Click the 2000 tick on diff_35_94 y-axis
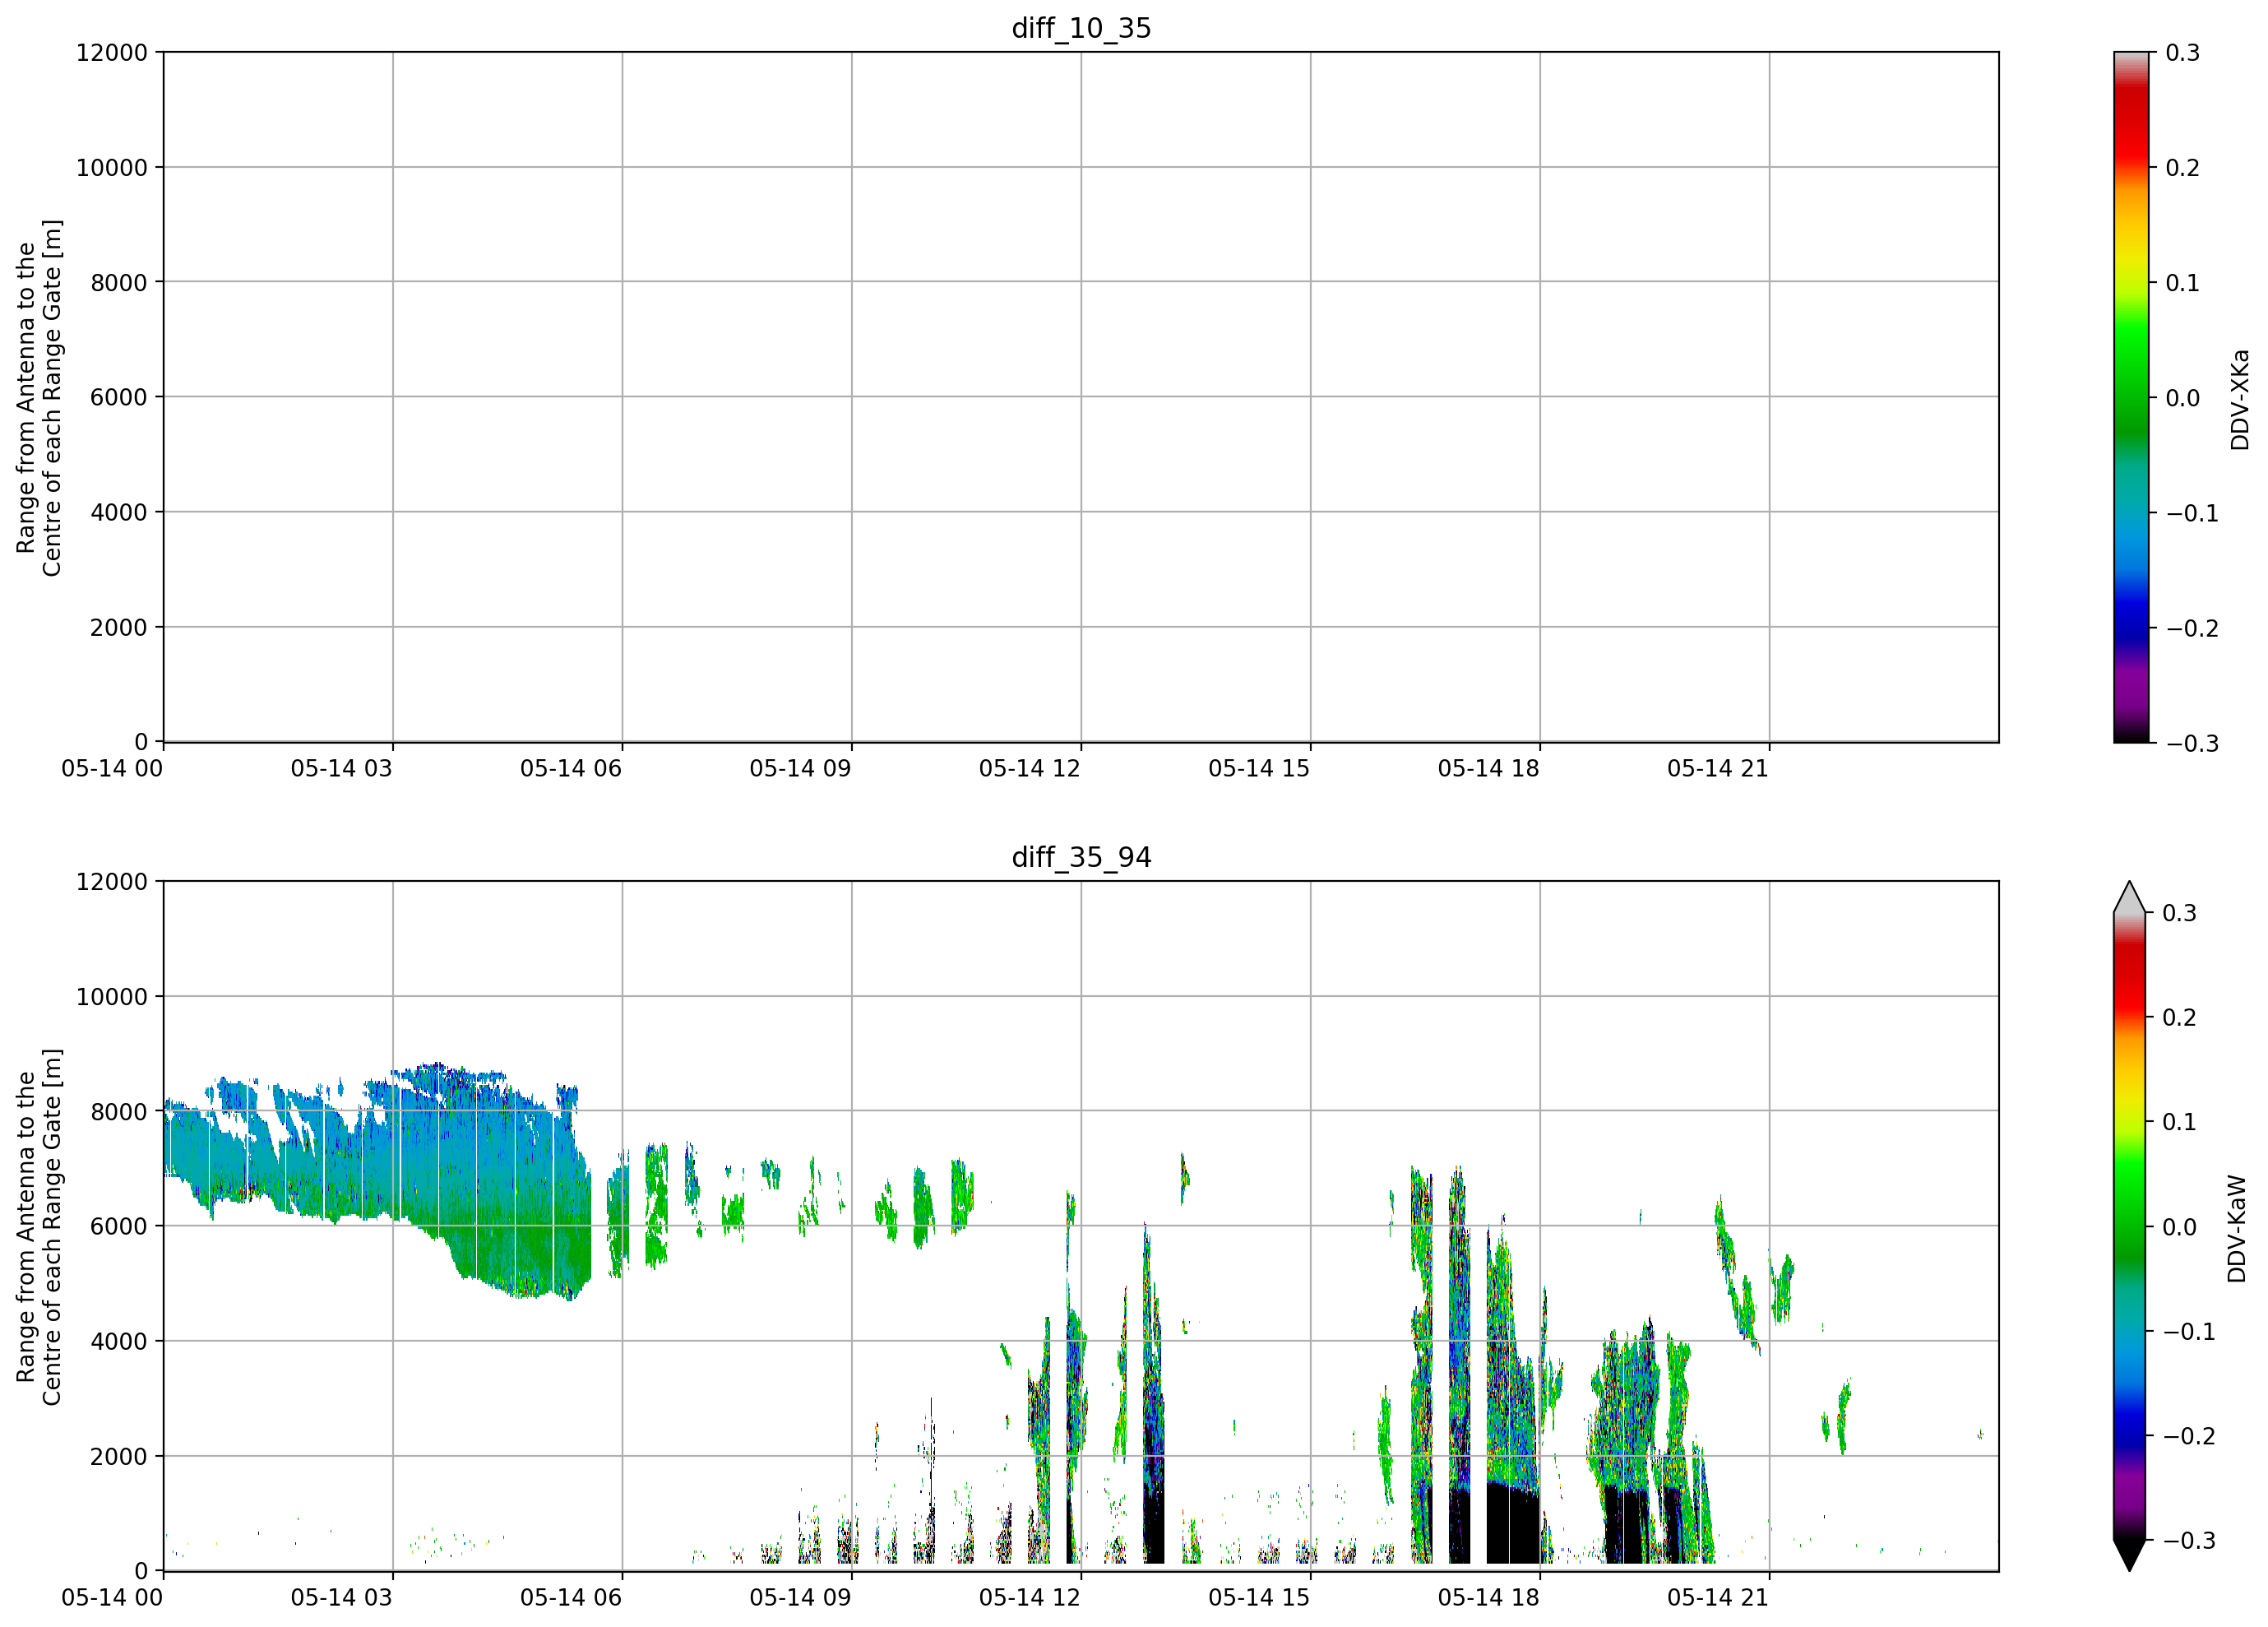Image resolution: width=2268 pixels, height=1627 pixels. click(119, 1456)
